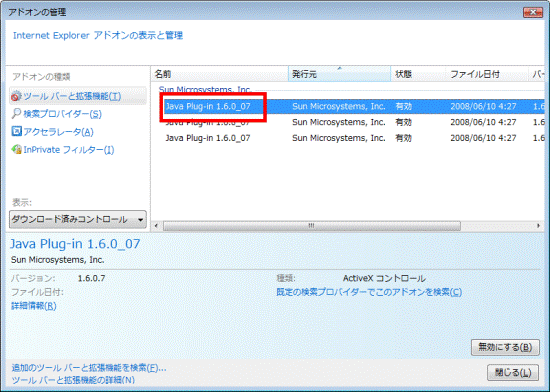Collapse the Sun Microsystems, Inc. group header
This screenshot has height=392, width=550.
tap(205, 90)
